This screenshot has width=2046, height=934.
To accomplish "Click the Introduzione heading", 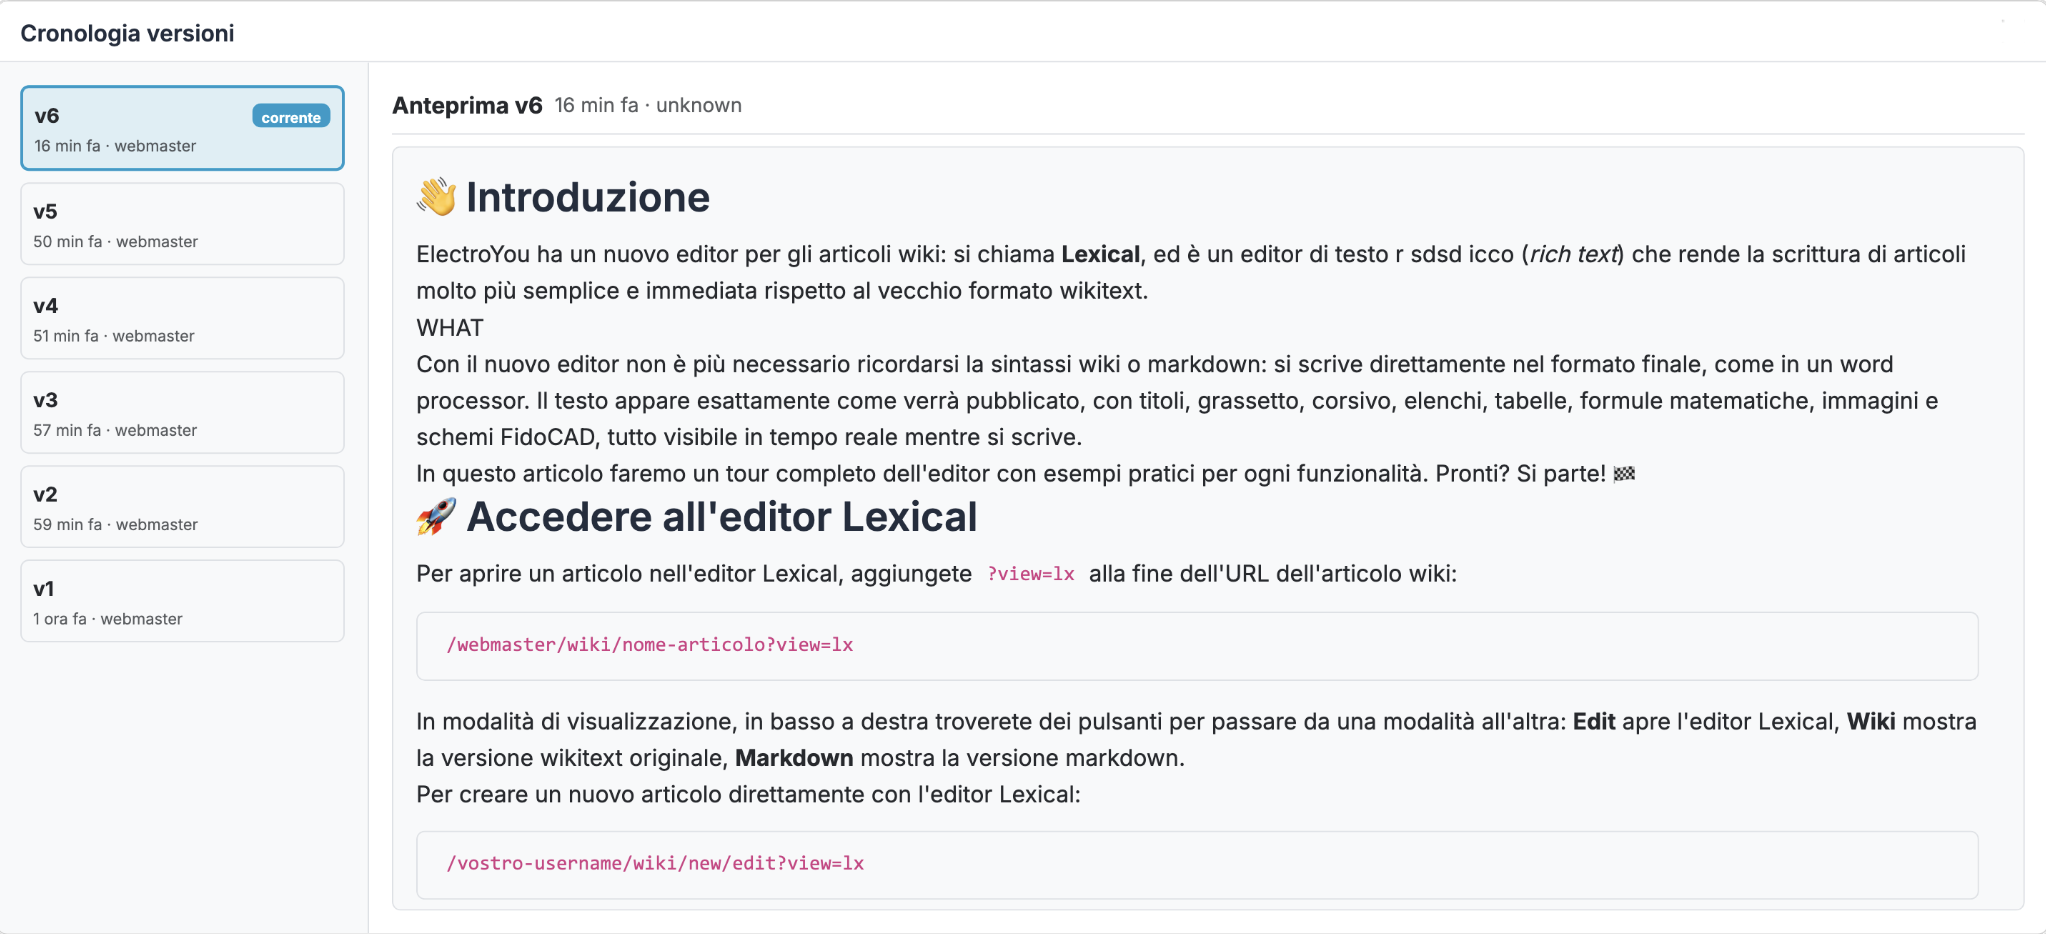I will (588, 197).
